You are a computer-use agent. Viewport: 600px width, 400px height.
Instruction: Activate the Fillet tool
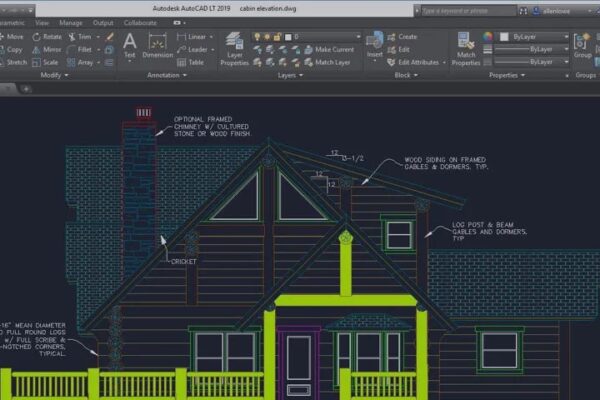[x=80, y=49]
